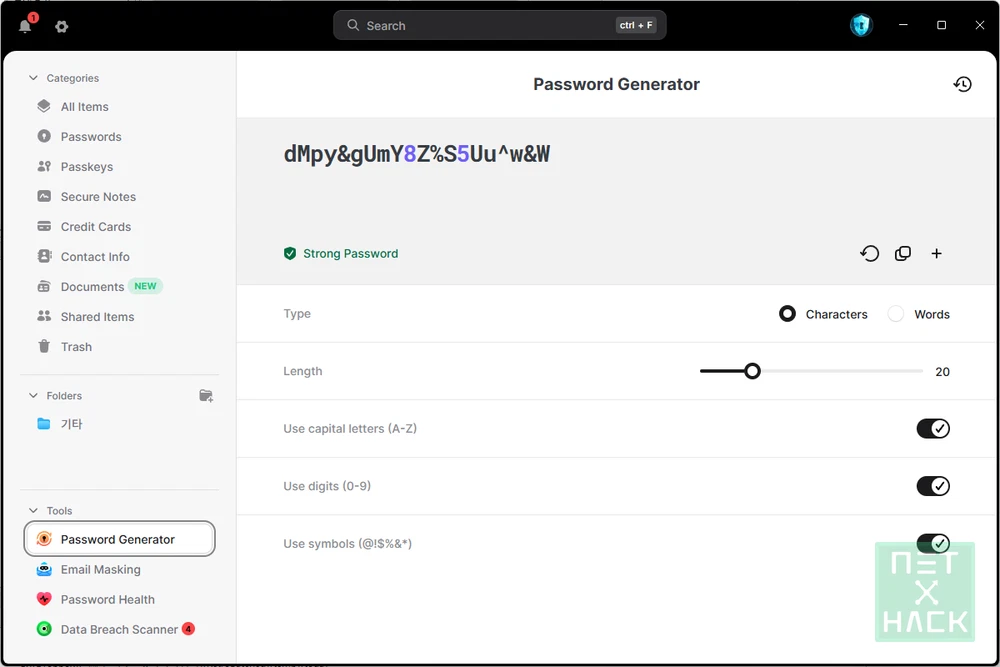1000x667 pixels.
Task: Collapse the Tools section
Action: (33, 511)
